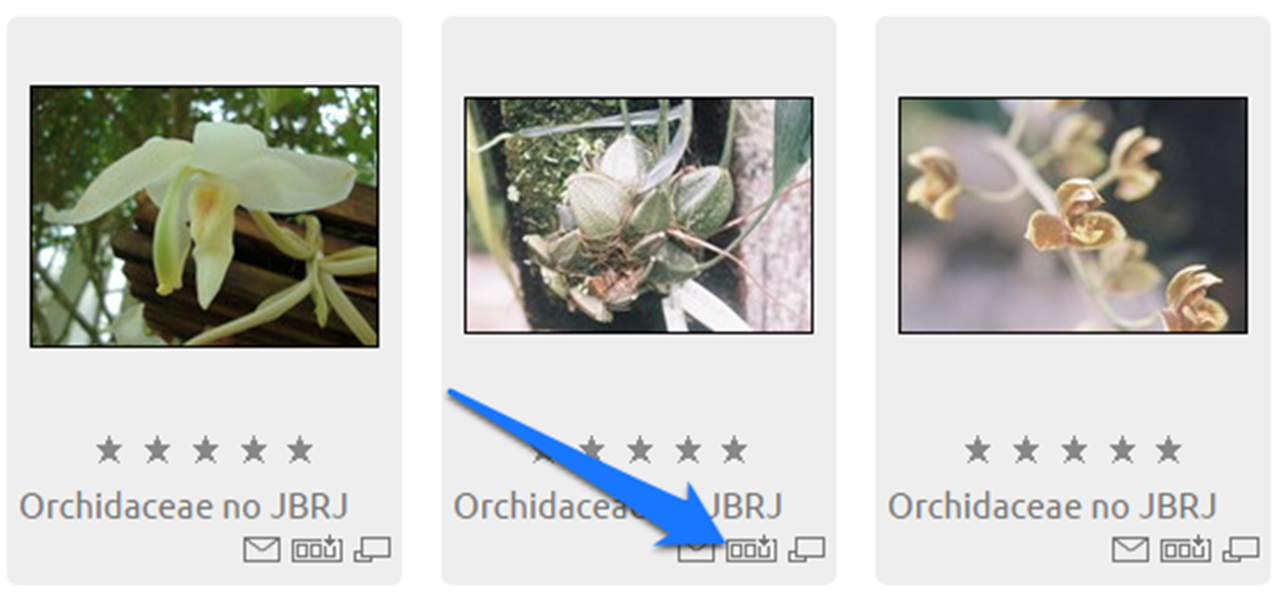Click the download icon on brown orchids card
Viewport: 1280px width, 593px height.
pyautogui.click(x=1185, y=549)
